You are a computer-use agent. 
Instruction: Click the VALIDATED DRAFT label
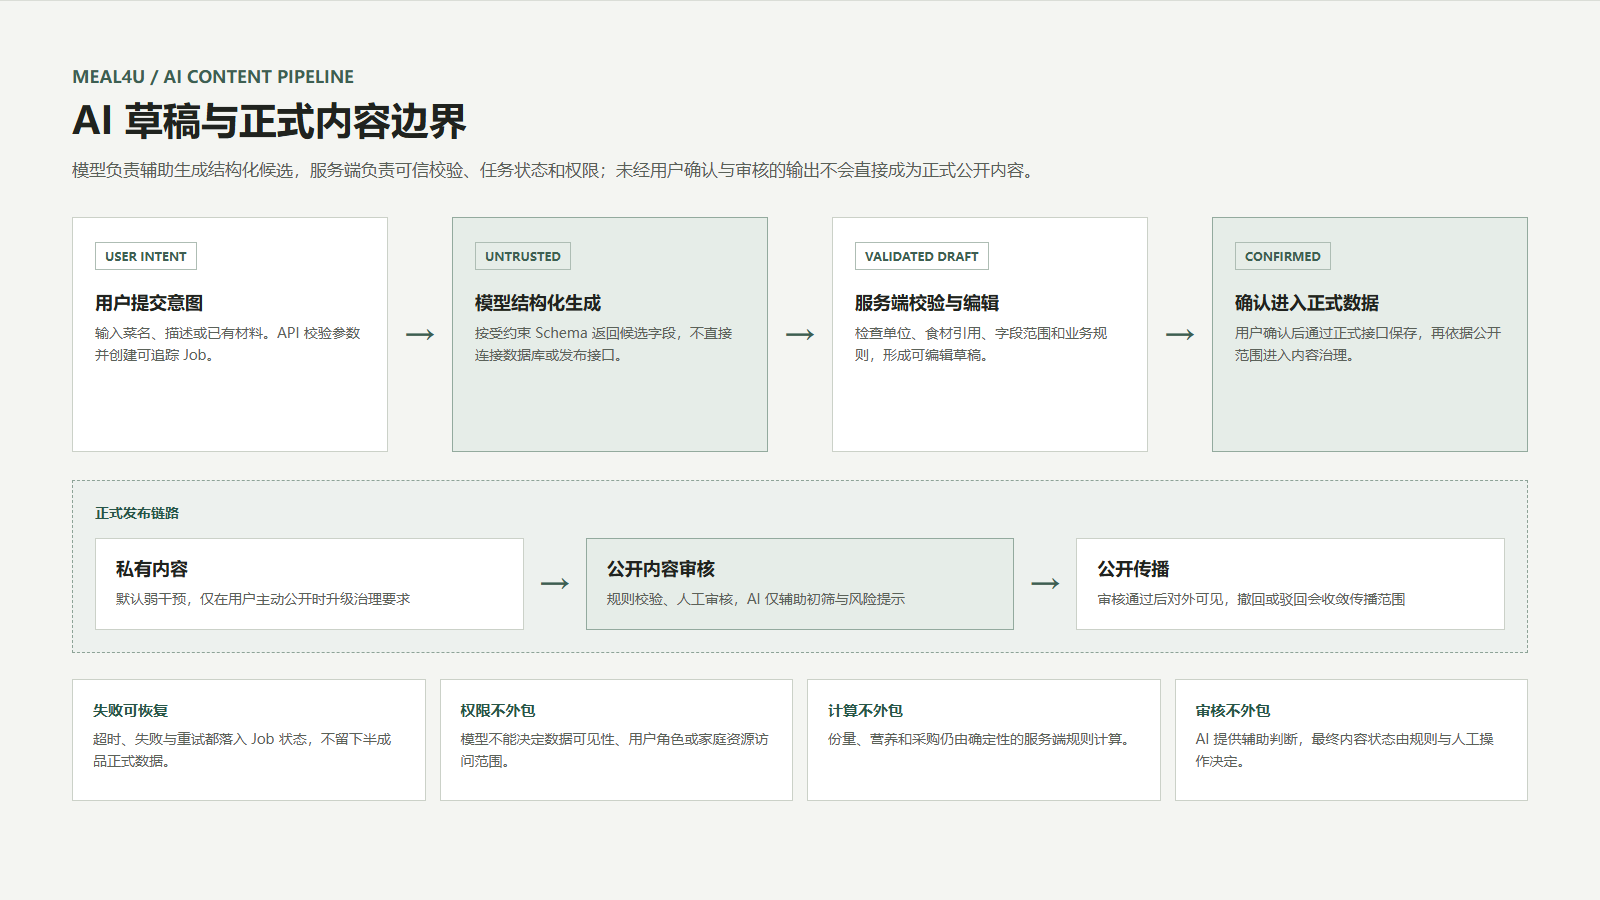tap(922, 256)
